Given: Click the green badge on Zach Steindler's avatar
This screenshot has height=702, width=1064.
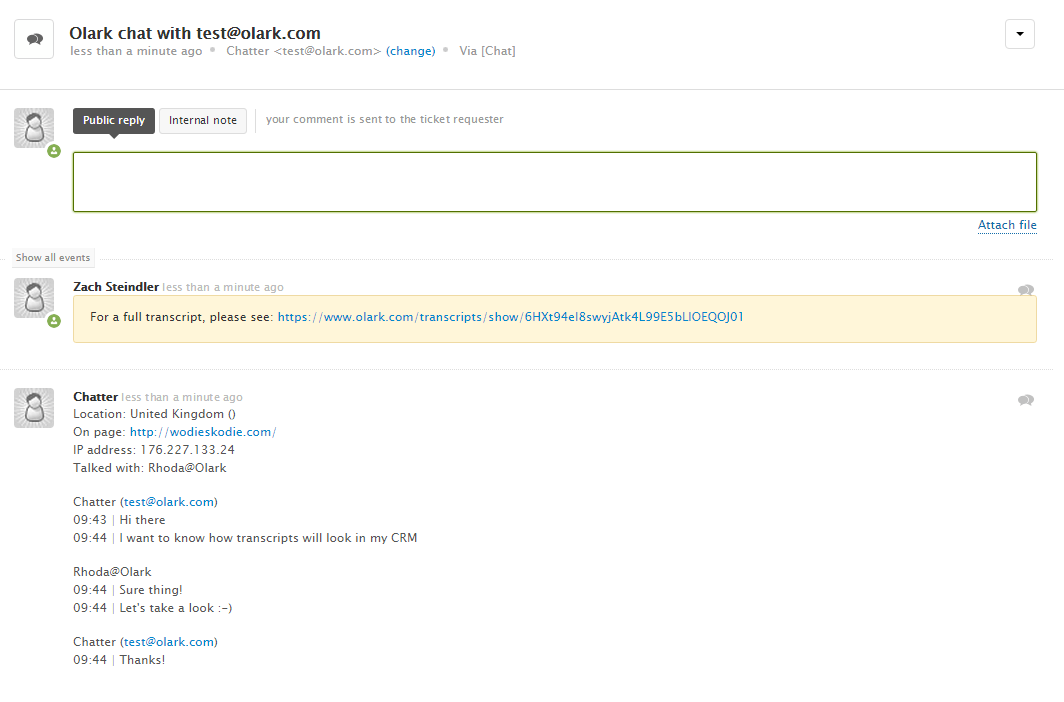Looking at the screenshot, I should [x=54, y=321].
